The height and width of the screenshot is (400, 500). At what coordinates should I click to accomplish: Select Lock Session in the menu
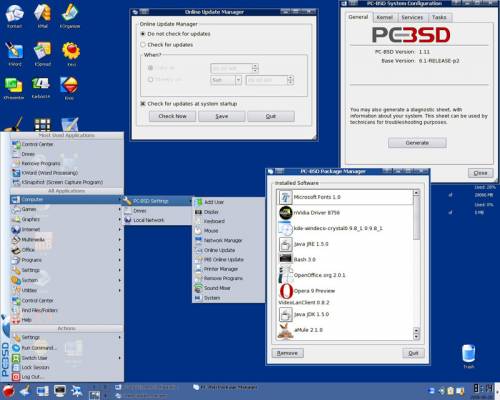[x=66, y=367]
